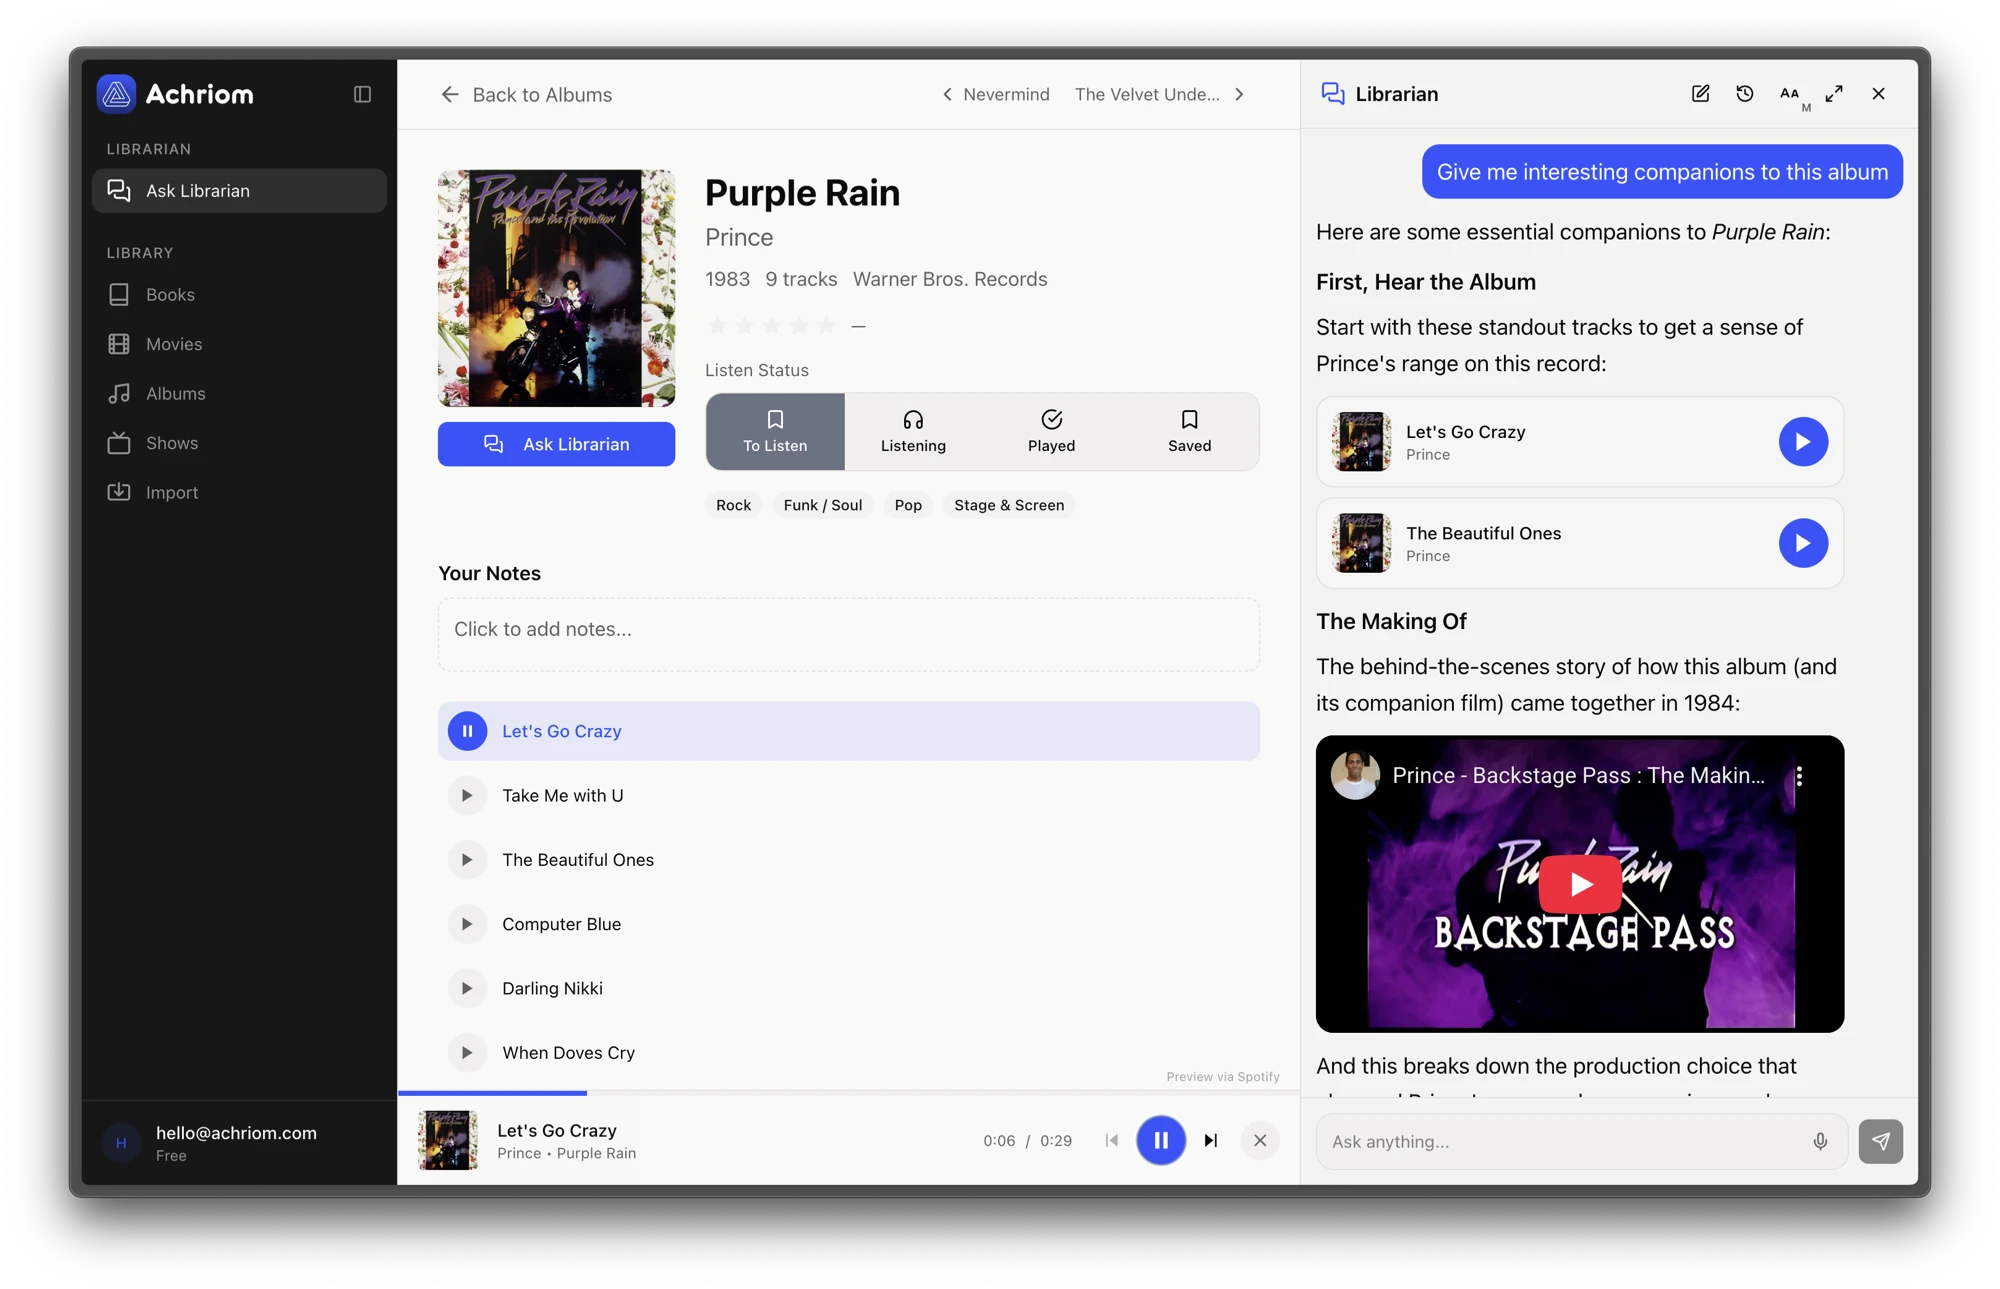Viewport: 2000px width, 1289px height.
Task: Click the blue Ask Librarian button
Action: pyautogui.click(x=556, y=444)
